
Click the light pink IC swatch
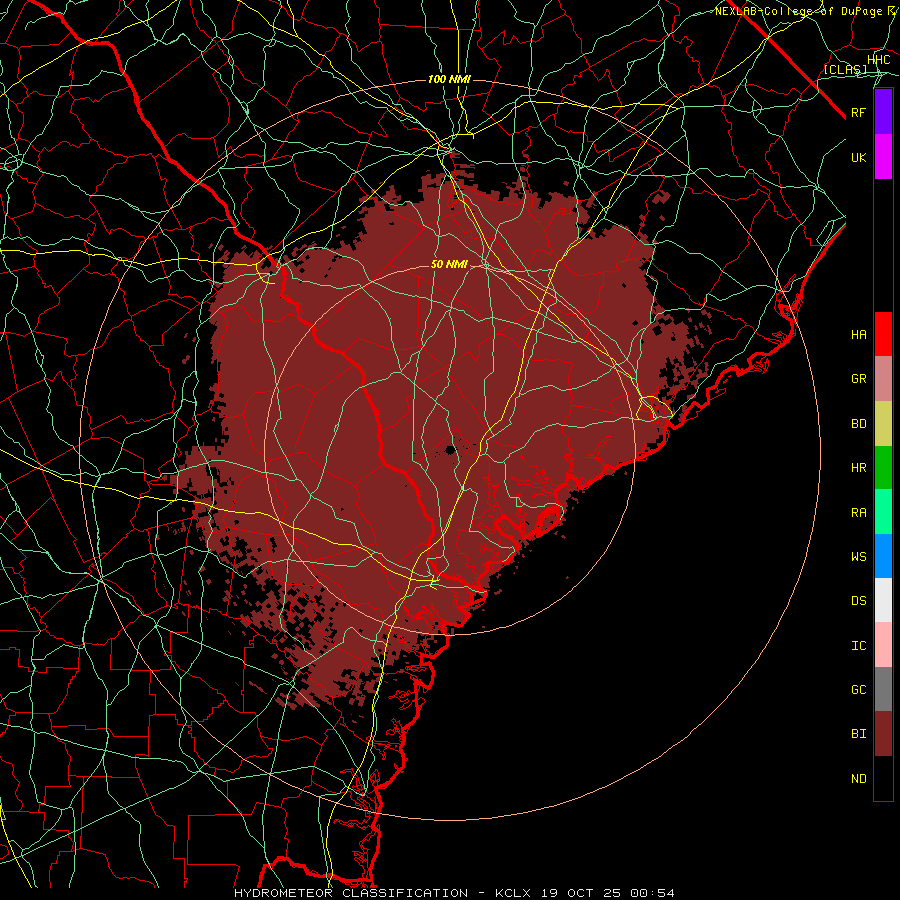[x=883, y=645]
